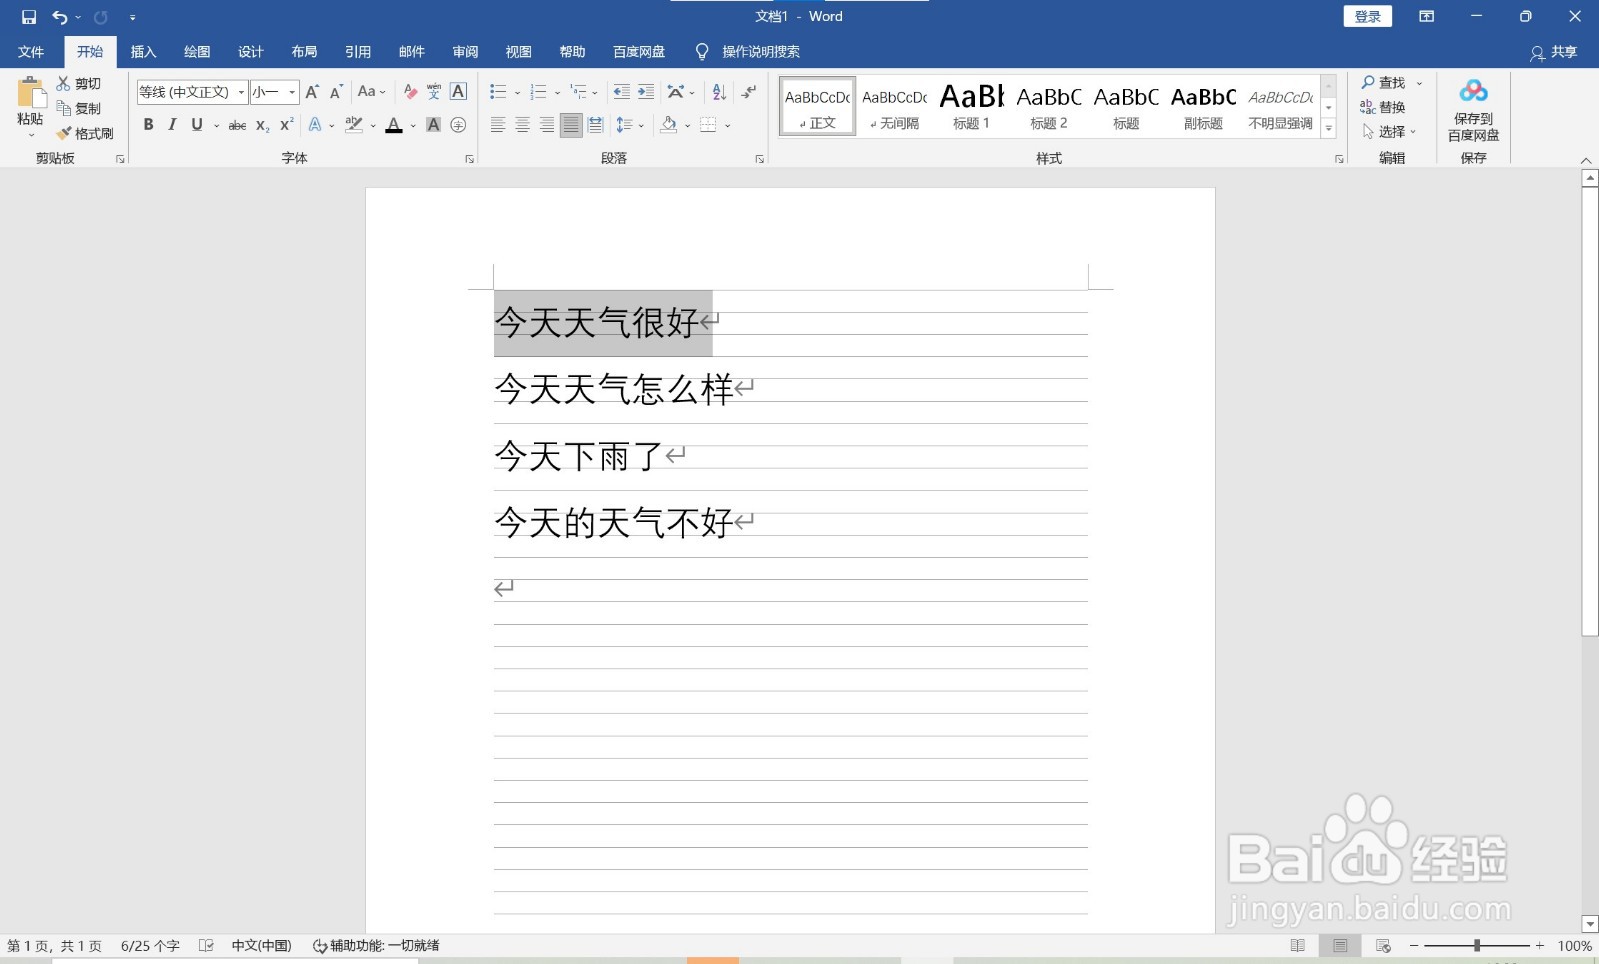Screen dimensions: 1599x964
Task: Apply the Heading 1 style
Action: tap(971, 106)
